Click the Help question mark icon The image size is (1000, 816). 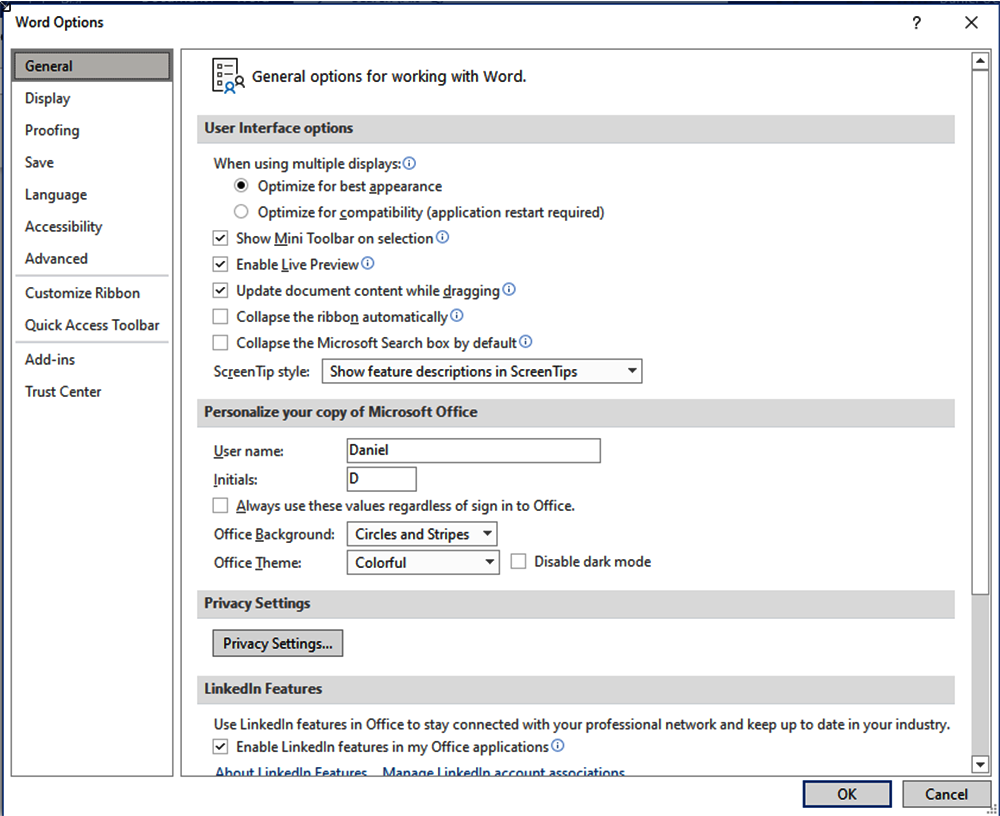coord(917,23)
